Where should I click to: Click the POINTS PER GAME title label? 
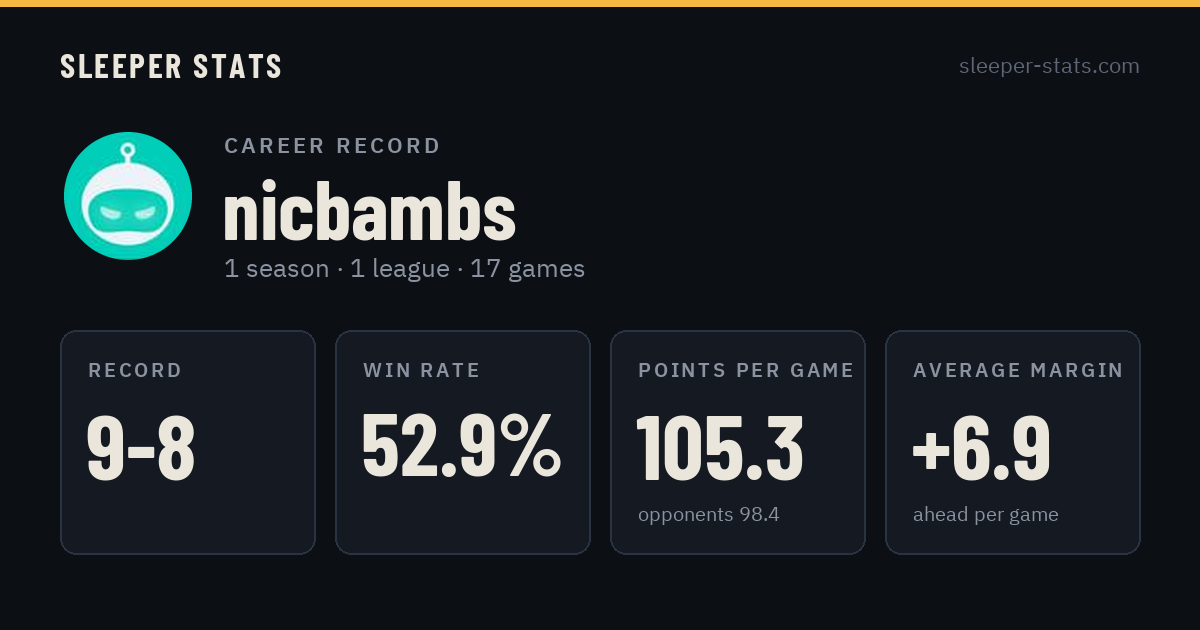pyautogui.click(x=746, y=370)
